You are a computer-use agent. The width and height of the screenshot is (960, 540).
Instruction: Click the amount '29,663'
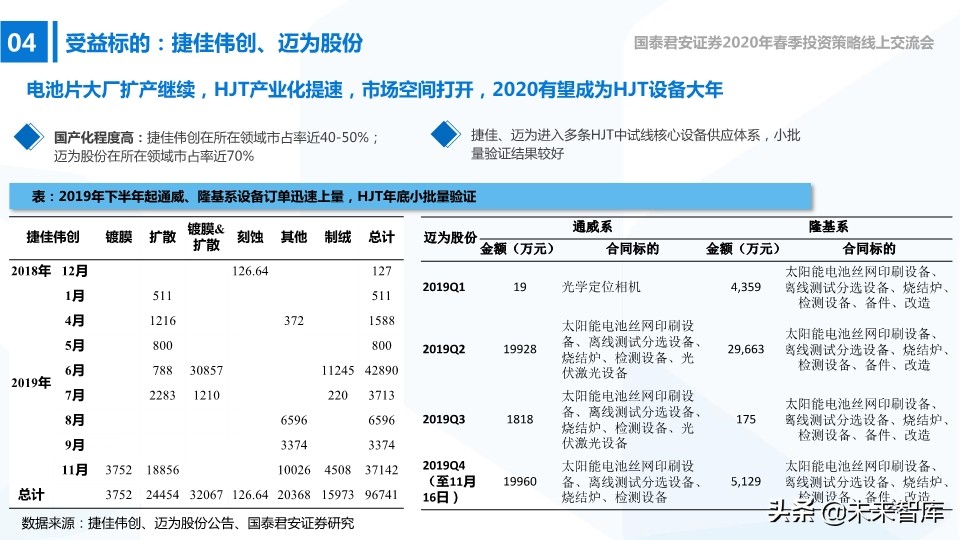tap(746, 349)
